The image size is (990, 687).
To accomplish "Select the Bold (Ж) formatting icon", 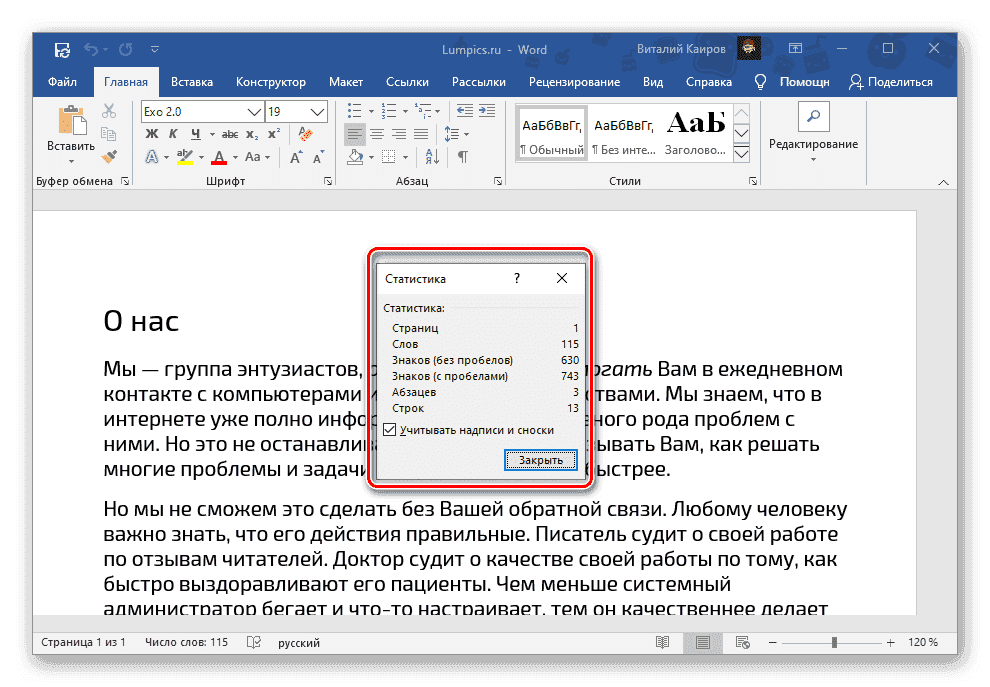I will pyautogui.click(x=150, y=133).
